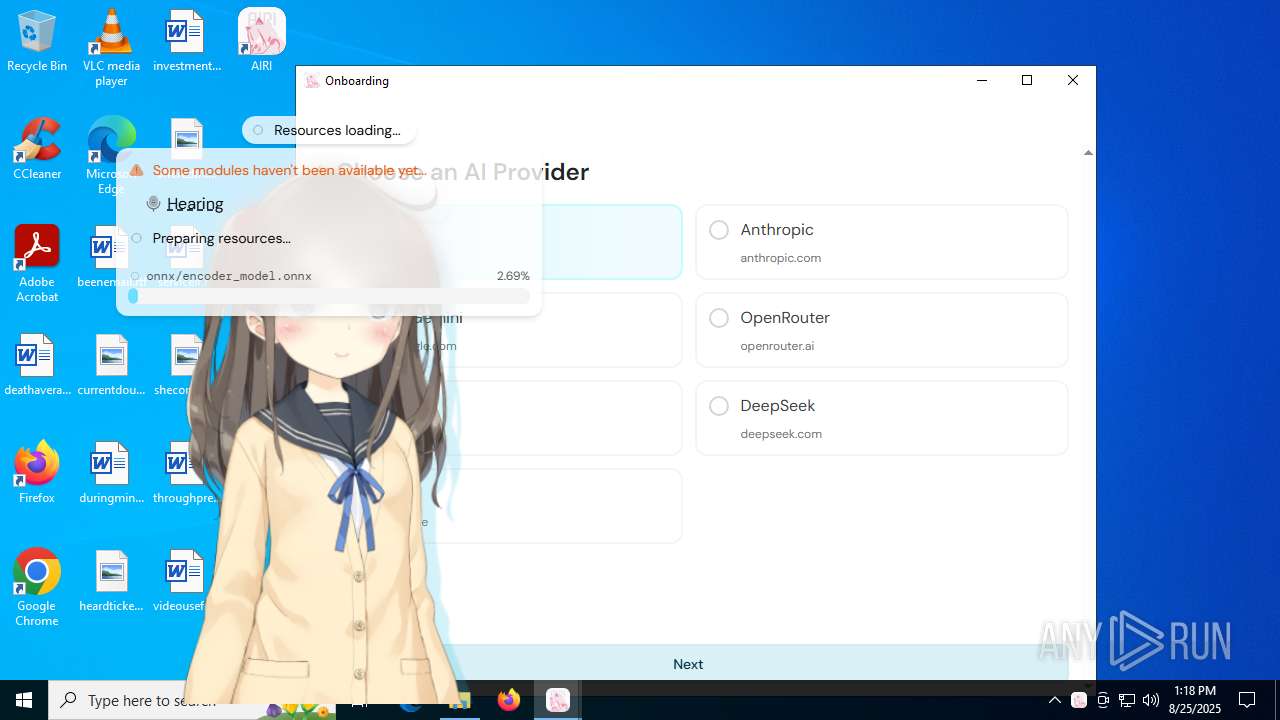Viewport: 1280px width, 720px height.
Task: Click the warning triangle icon
Action: pos(137,171)
